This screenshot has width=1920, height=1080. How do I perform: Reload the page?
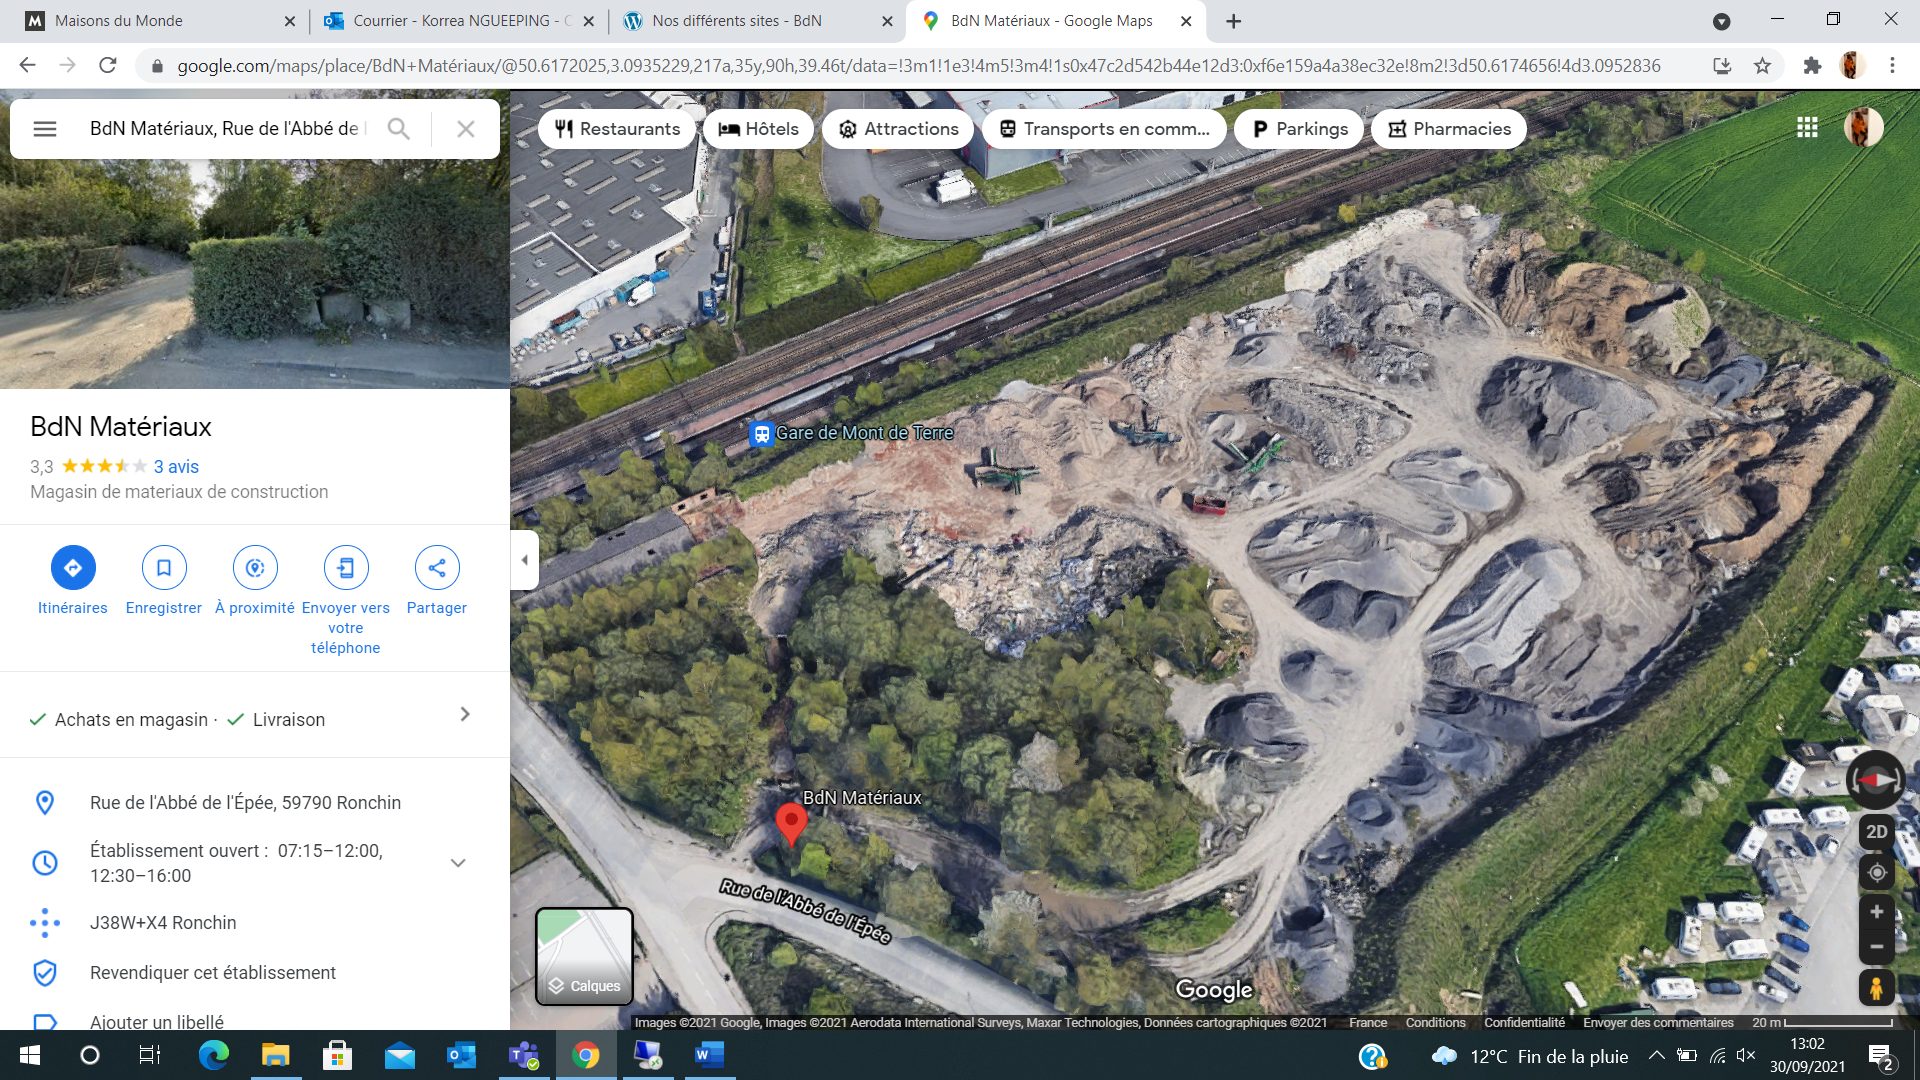tap(108, 66)
